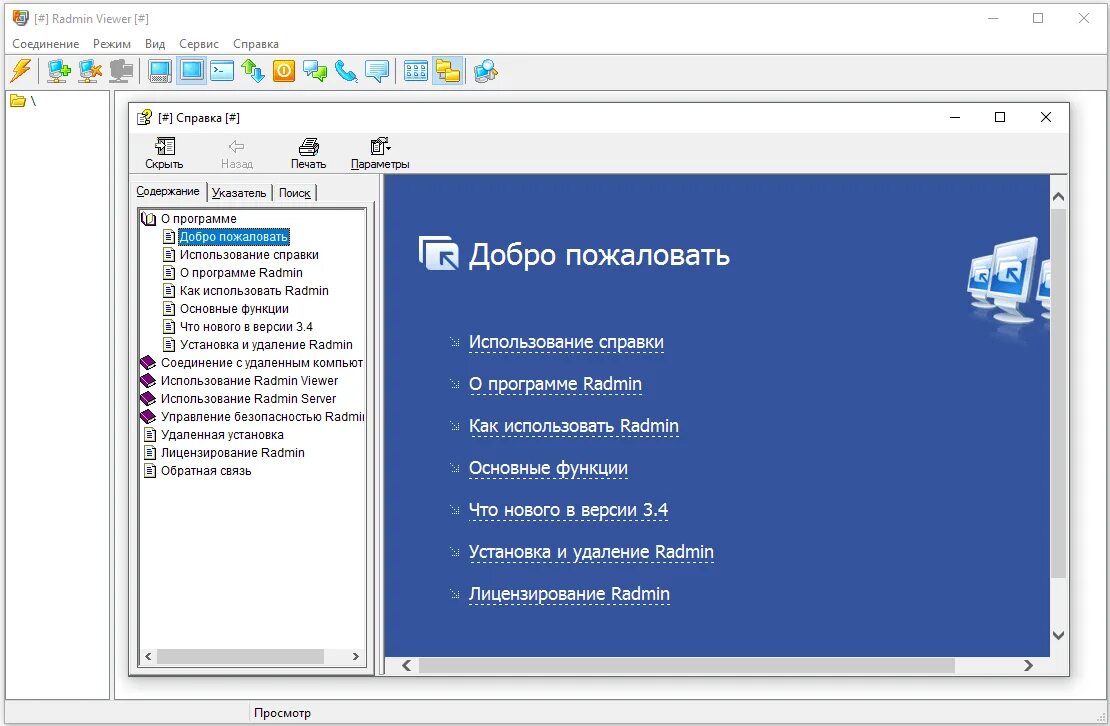The width and height of the screenshot is (1110, 726).
Task: Open Удаленная установка topic in tree
Action: pyautogui.click(x=222, y=435)
